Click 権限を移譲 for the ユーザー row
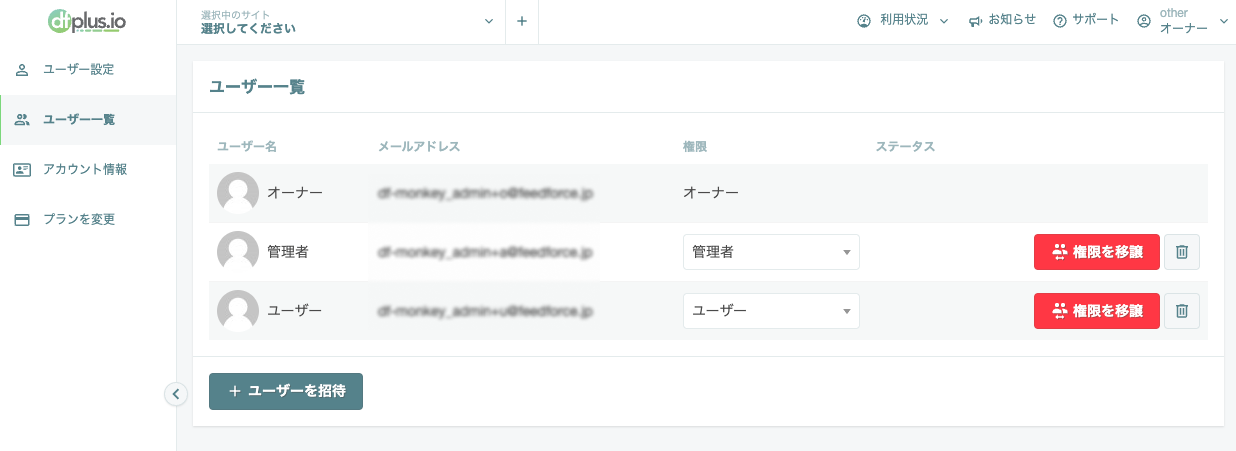This screenshot has height=451, width=1236. pos(1097,311)
